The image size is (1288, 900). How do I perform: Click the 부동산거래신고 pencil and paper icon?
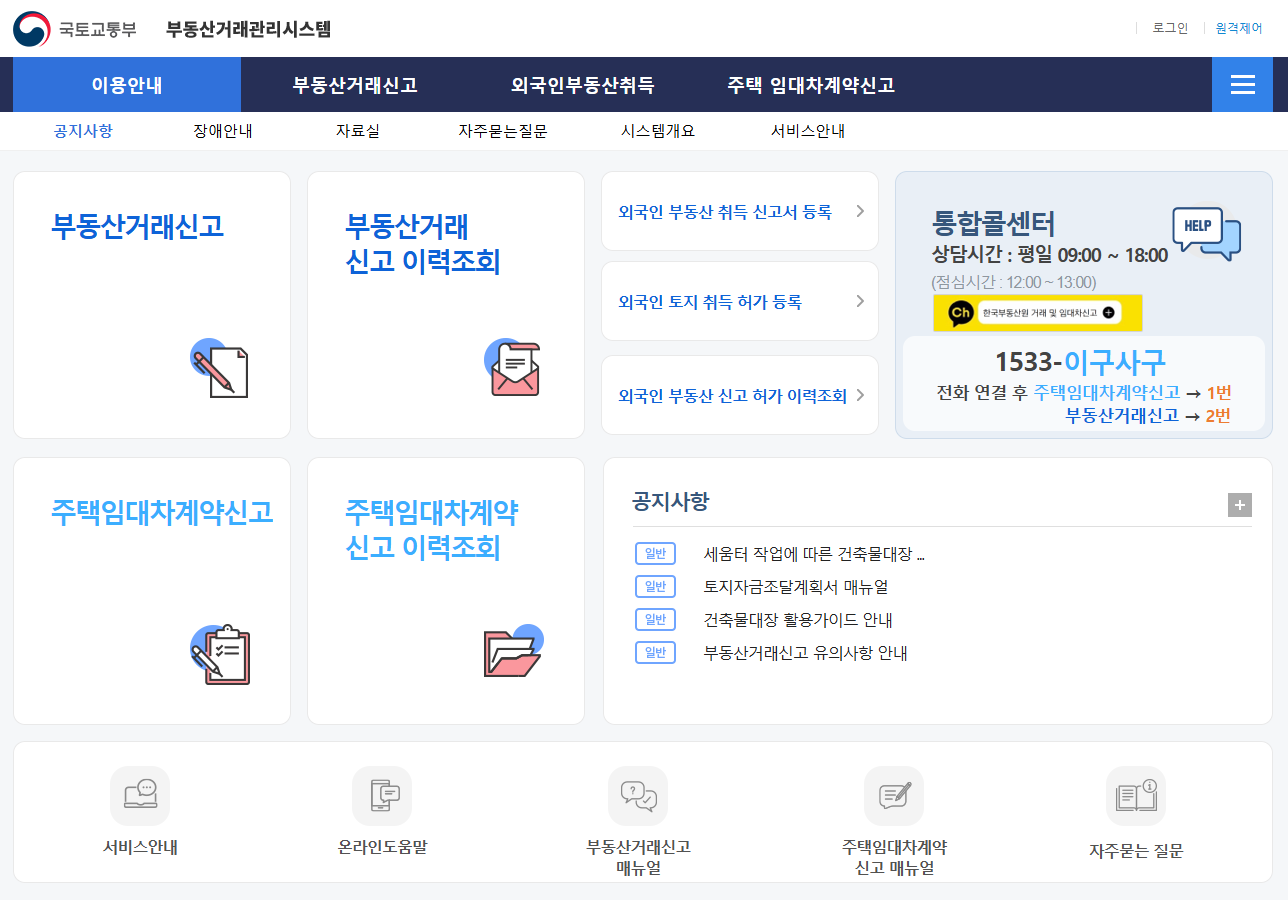pyautogui.click(x=220, y=368)
